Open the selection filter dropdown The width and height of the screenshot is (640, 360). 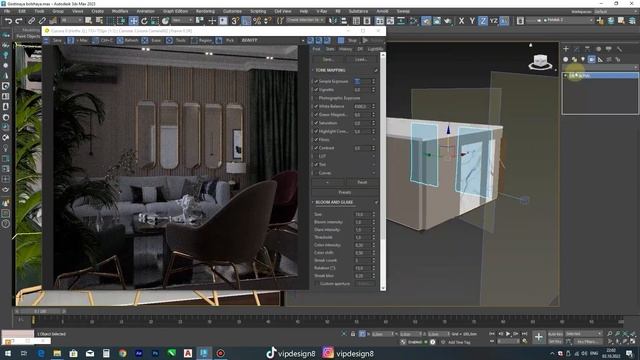tap(72, 20)
